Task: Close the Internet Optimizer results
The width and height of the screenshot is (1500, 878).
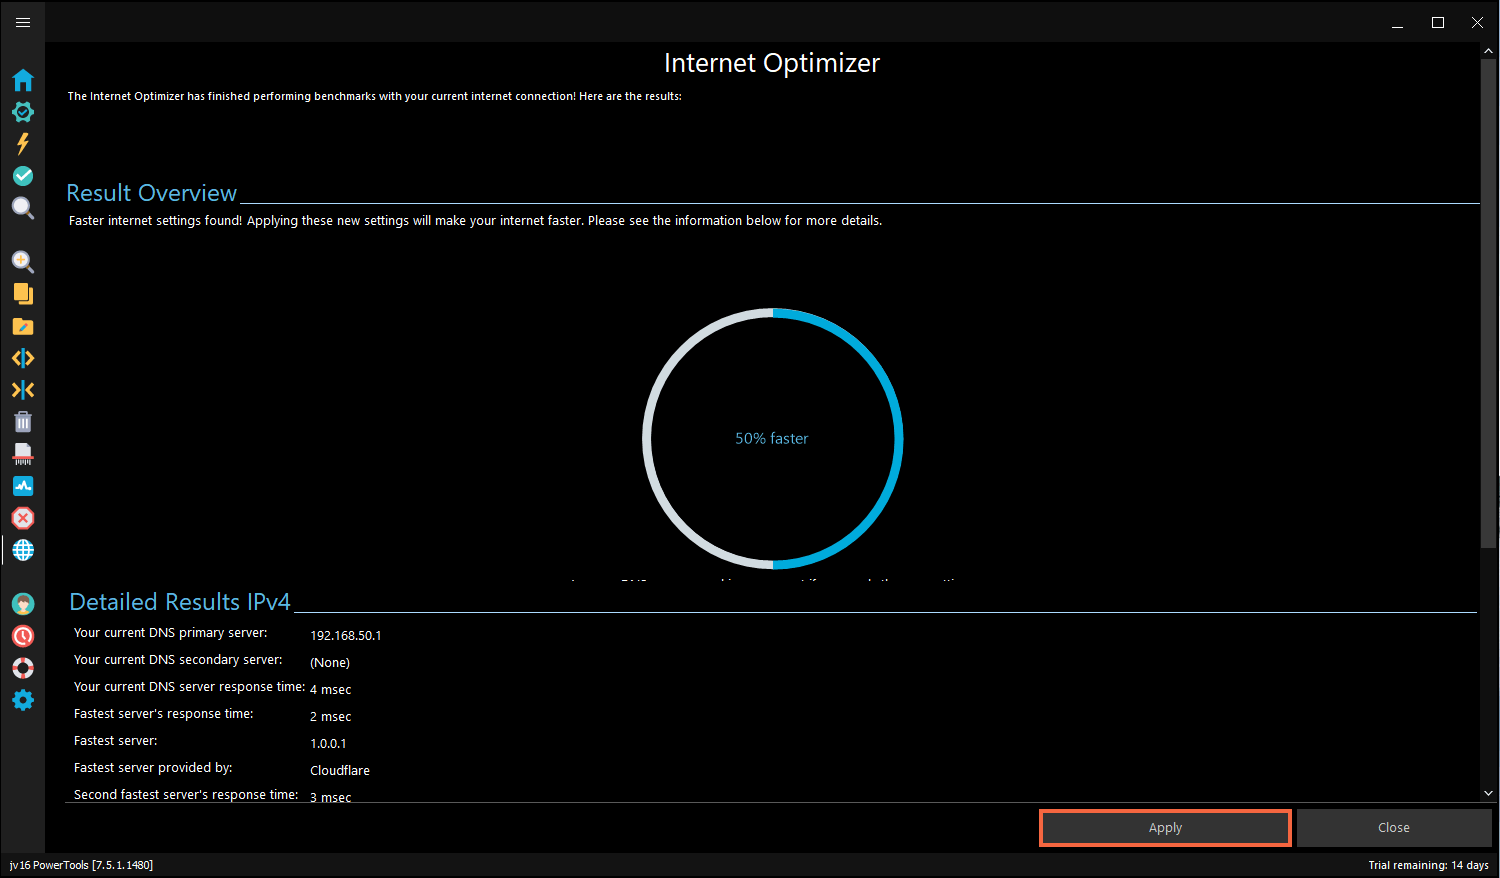Action: (x=1394, y=828)
